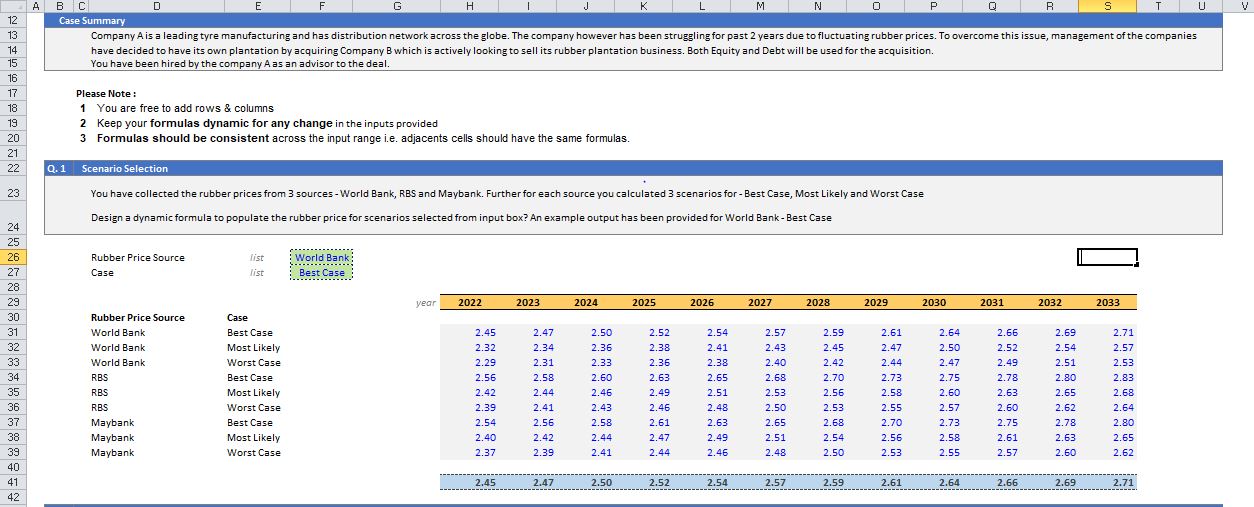This screenshot has width=1254, height=507.
Task: Select the Best Case input cell
Action: click(x=322, y=273)
